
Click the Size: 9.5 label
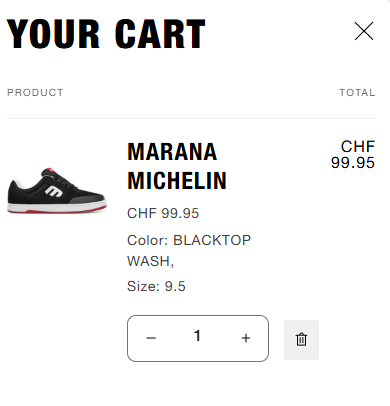[x=156, y=286]
